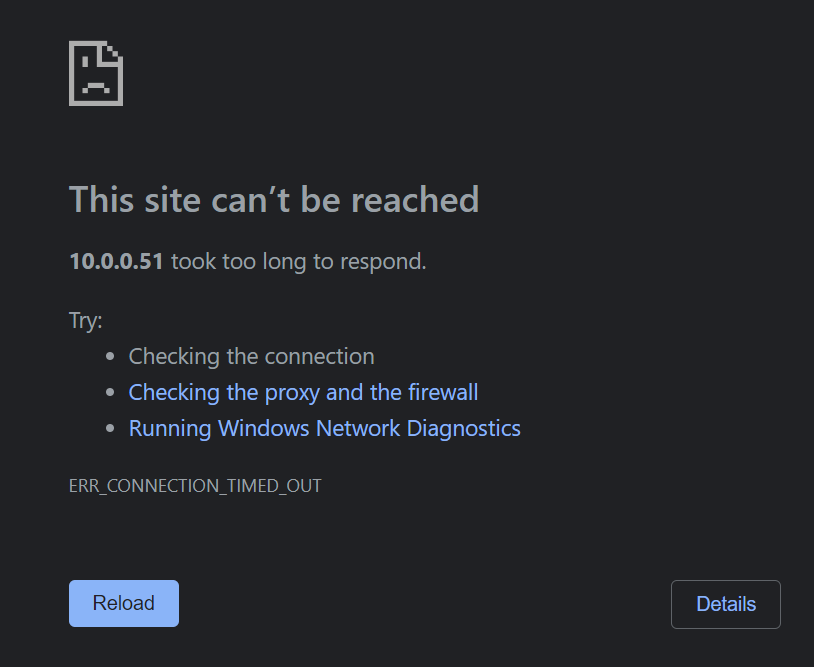Select the bold 10.0.0.51 address text

(x=116, y=262)
